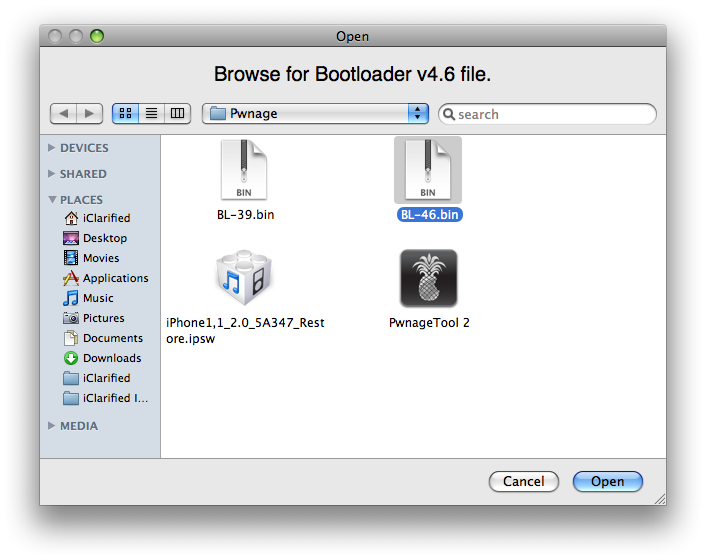
Task: Open the Documents sidebar item
Action: pos(112,338)
